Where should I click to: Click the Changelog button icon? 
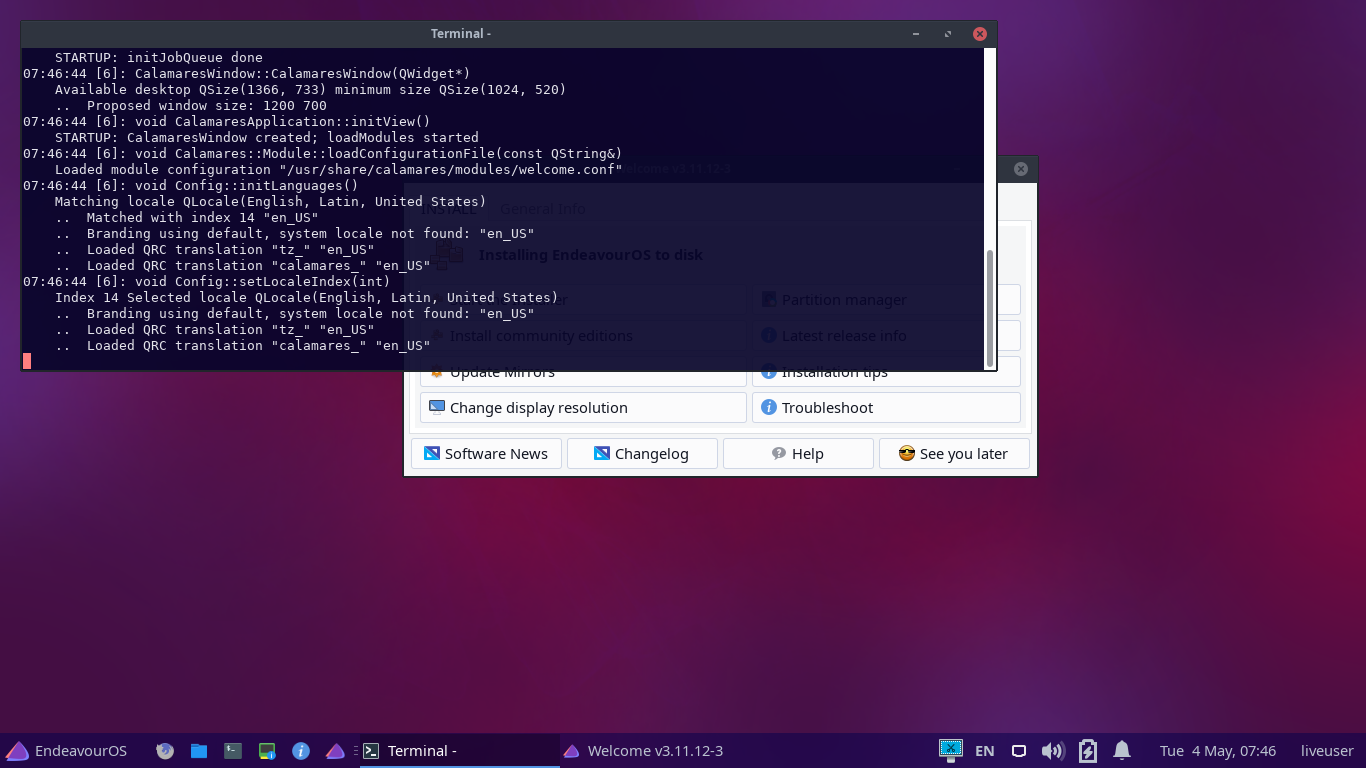tap(602, 453)
